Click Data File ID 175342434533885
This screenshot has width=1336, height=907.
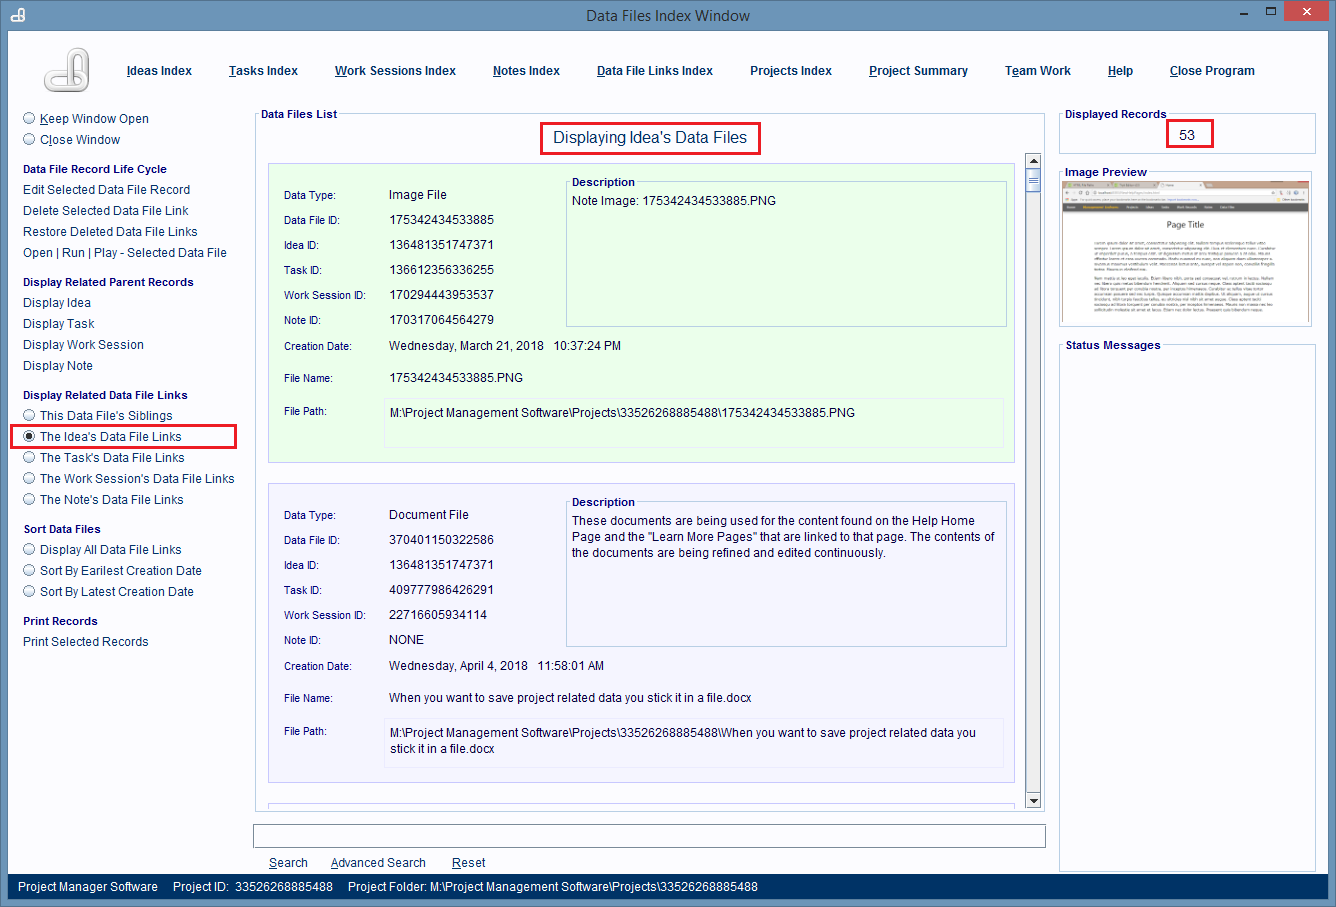(x=441, y=219)
